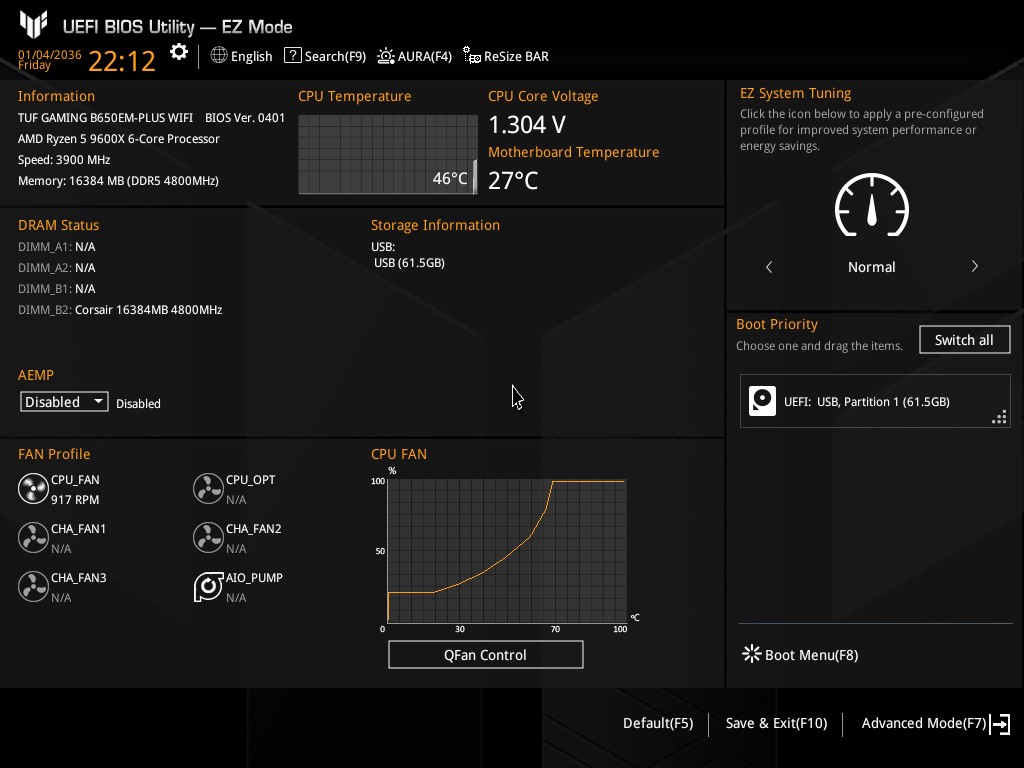This screenshot has width=1024, height=768.
Task: Go to next EZ tuning profile arrow
Action: click(x=974, y=266)
